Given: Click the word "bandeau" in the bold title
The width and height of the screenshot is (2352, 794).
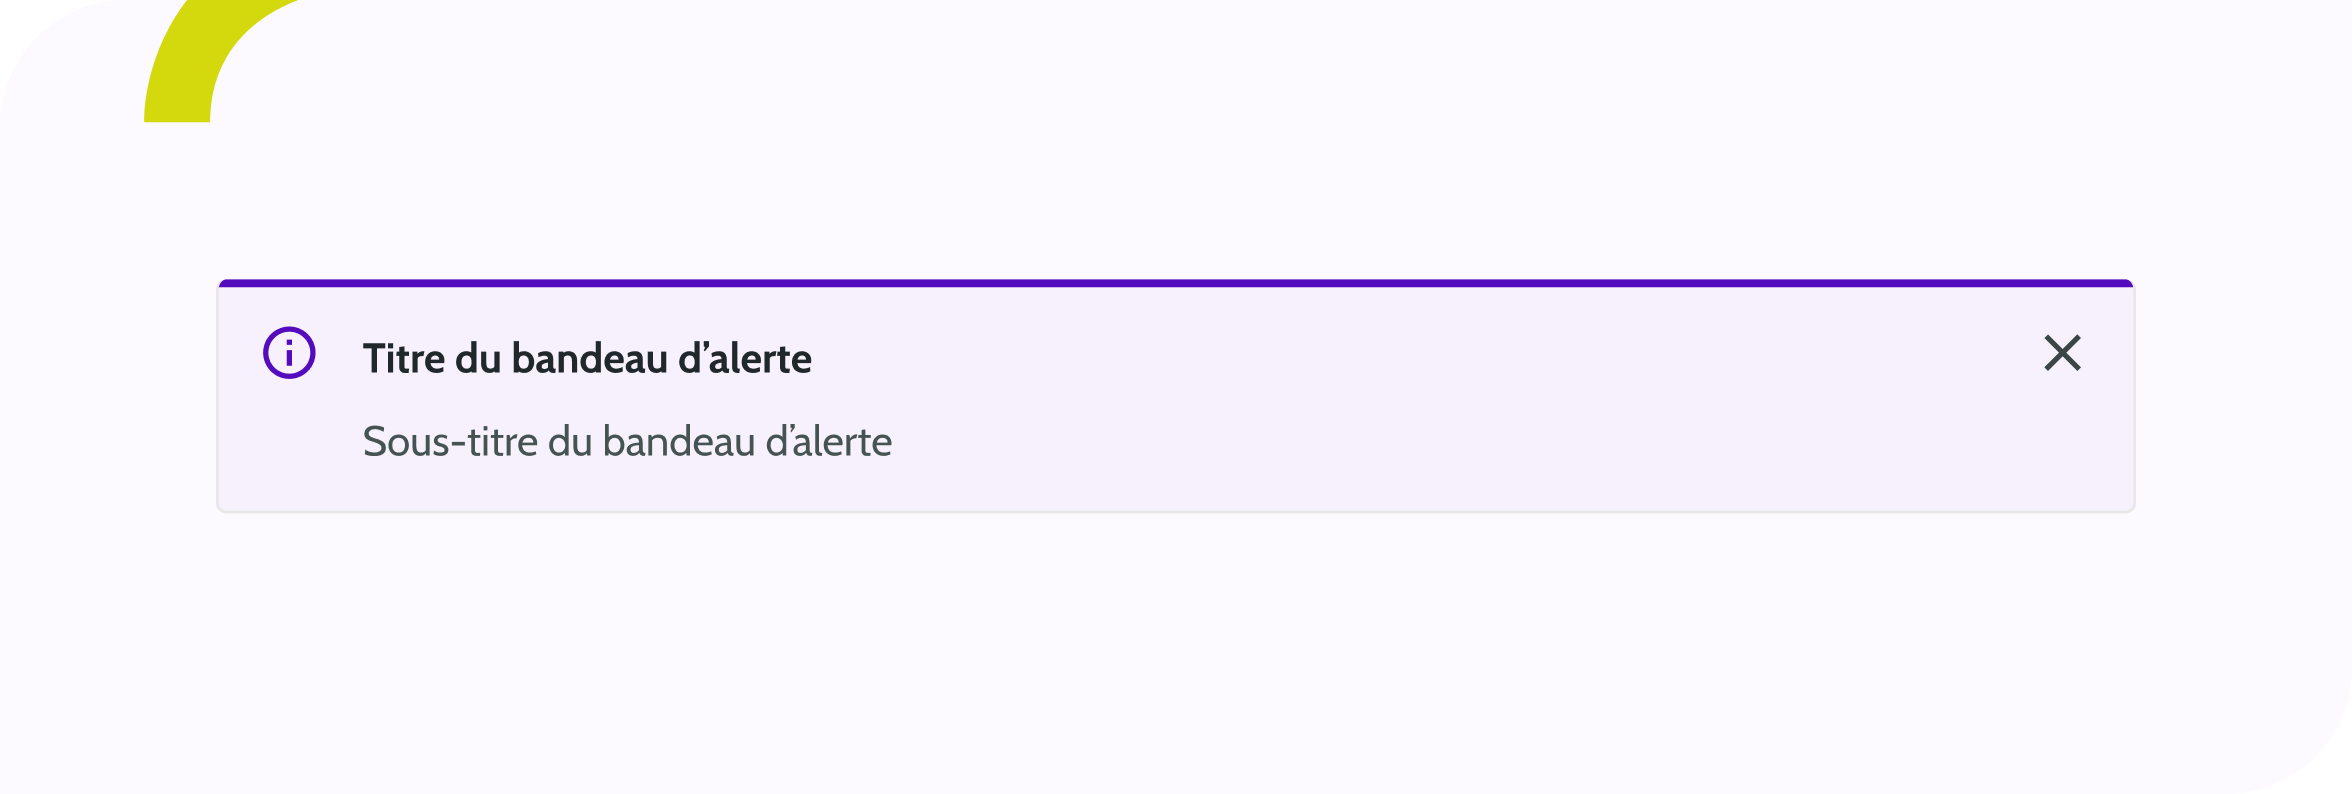Looking at the screenshot, I should (589, 359).
